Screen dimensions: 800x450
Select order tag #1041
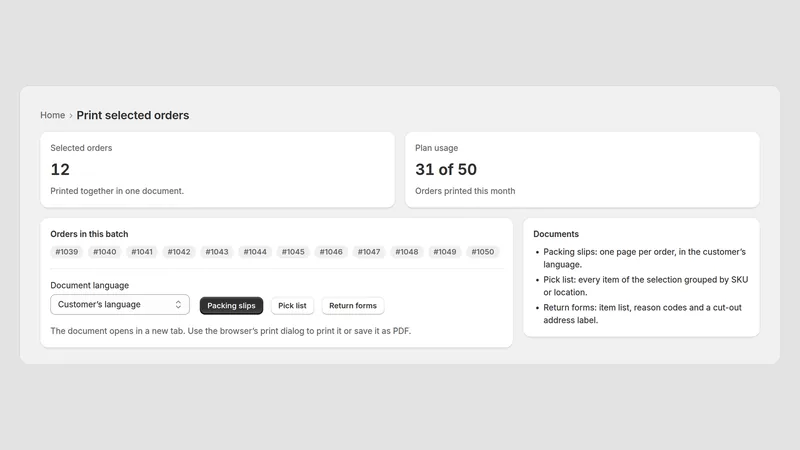(142, 252)
